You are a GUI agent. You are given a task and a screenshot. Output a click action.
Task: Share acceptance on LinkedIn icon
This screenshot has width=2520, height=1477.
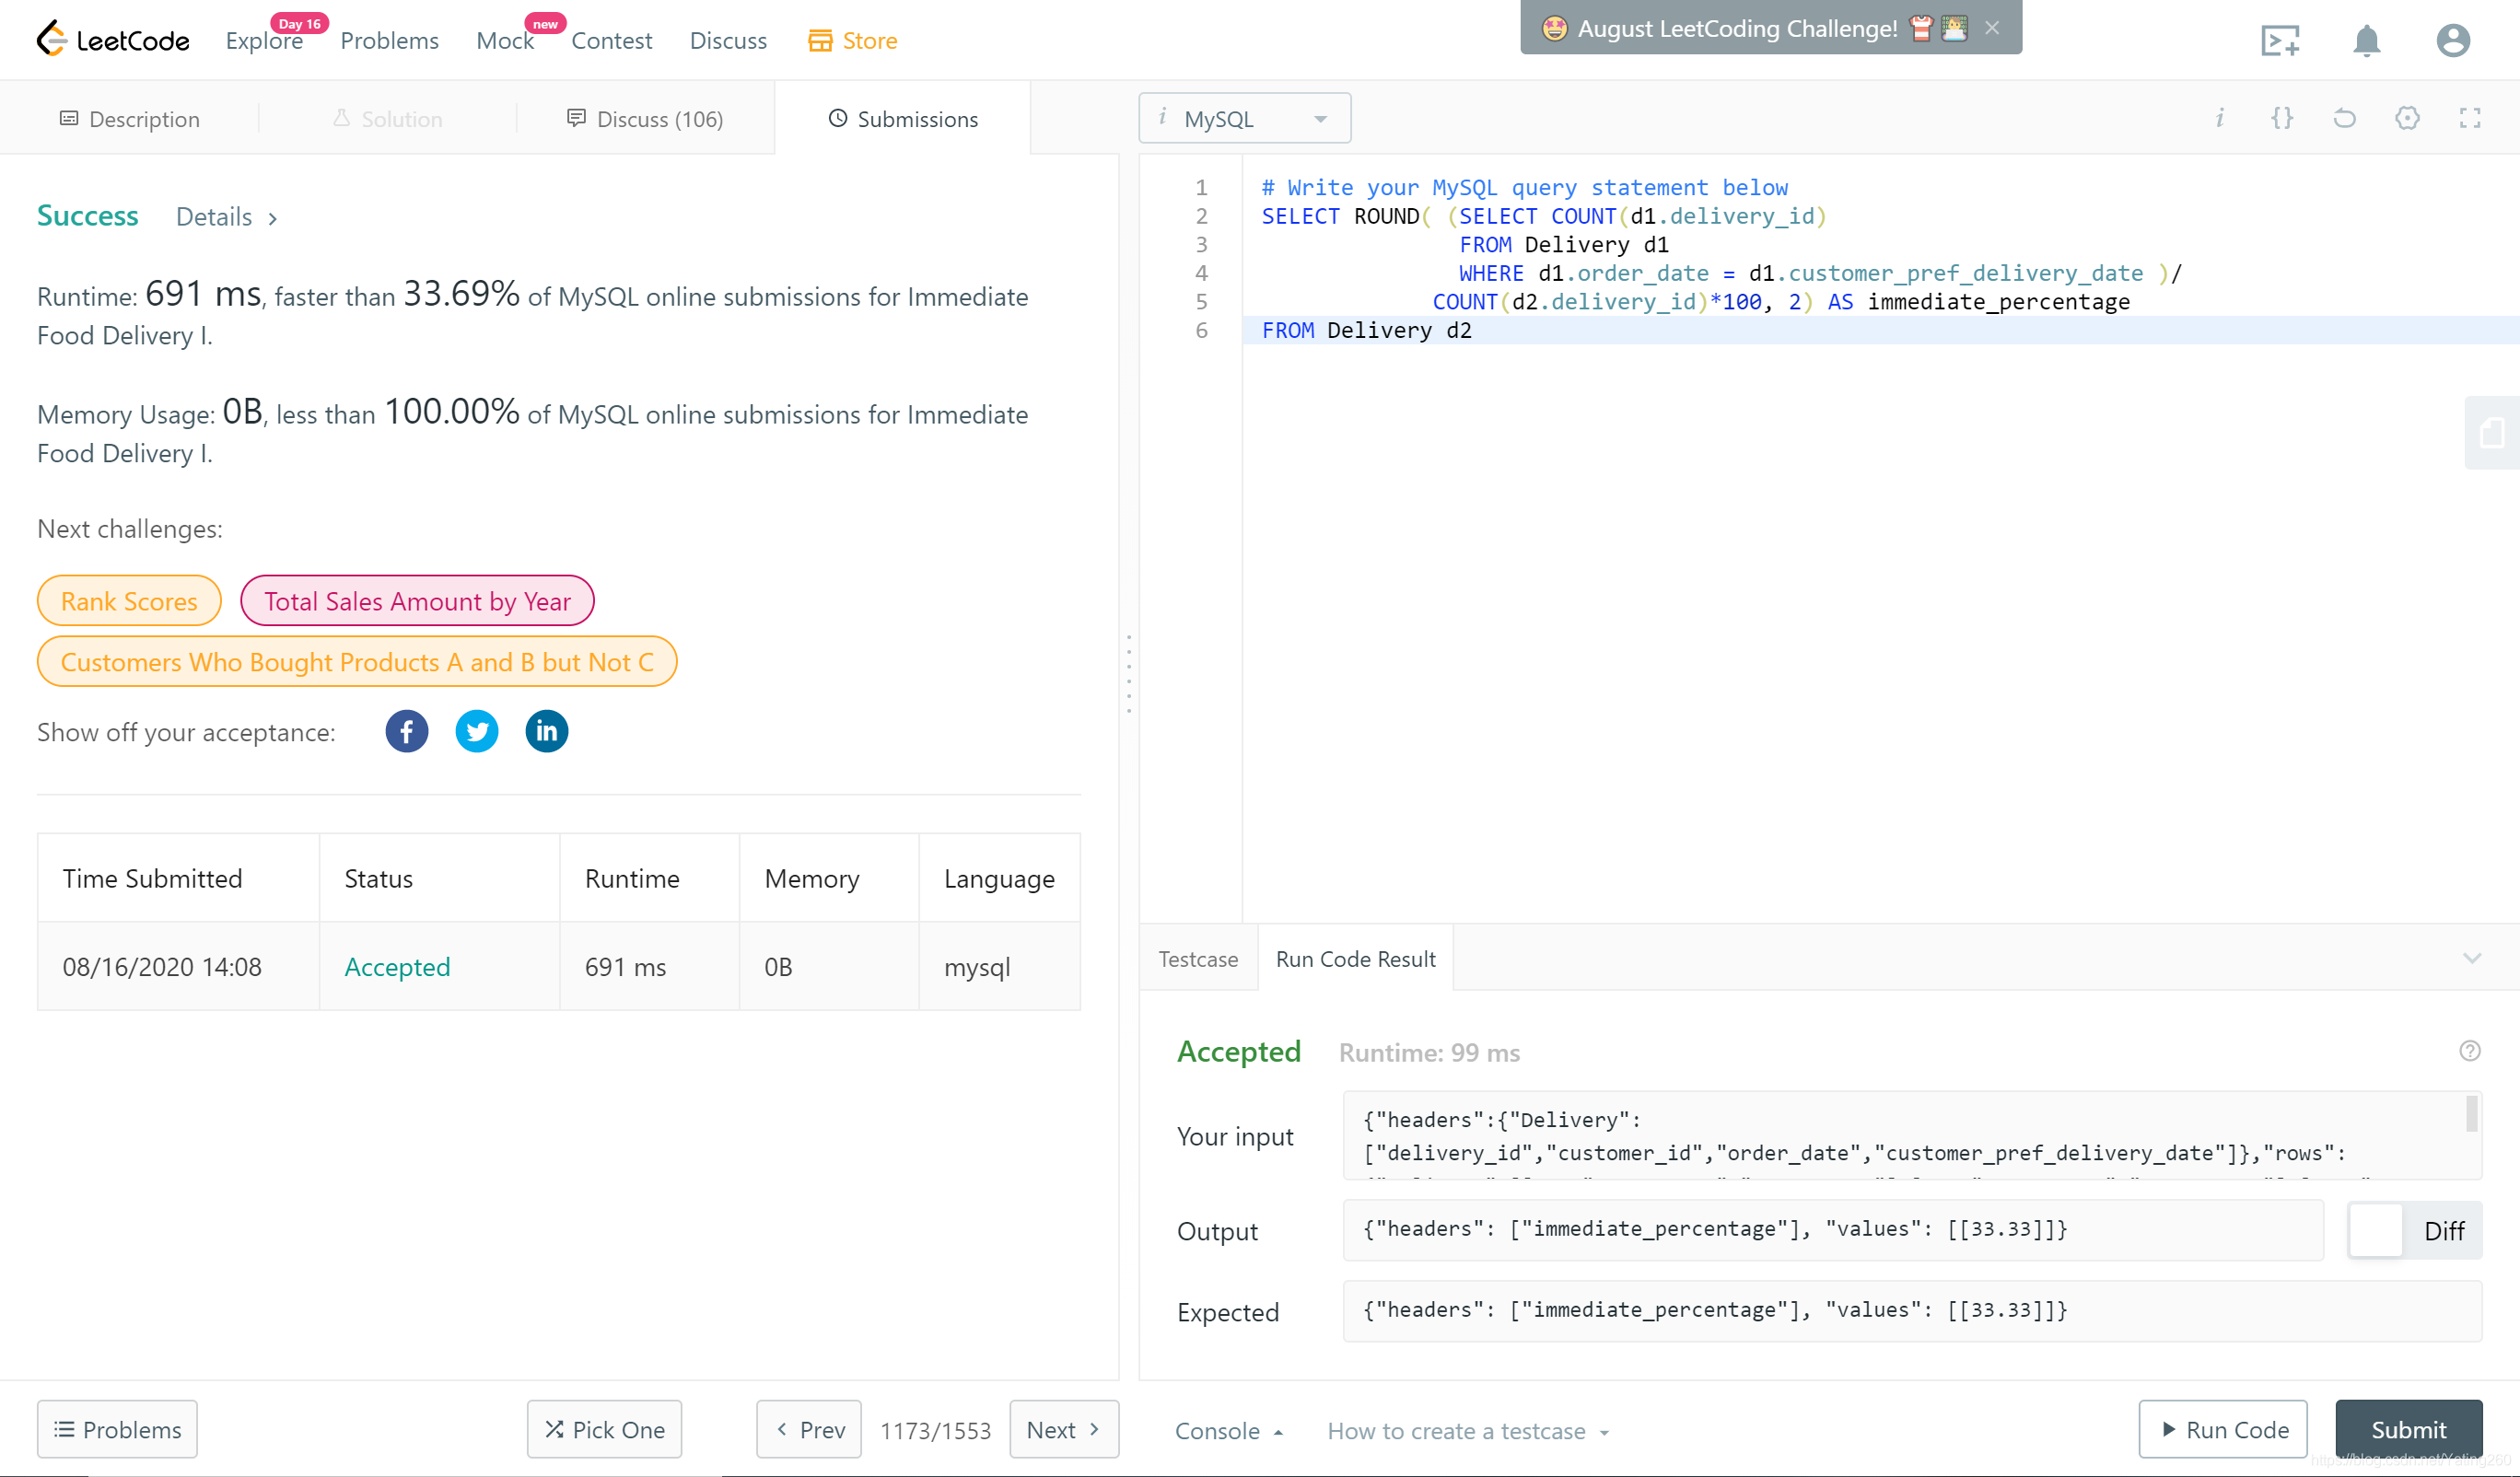click(x=547, y=732)
